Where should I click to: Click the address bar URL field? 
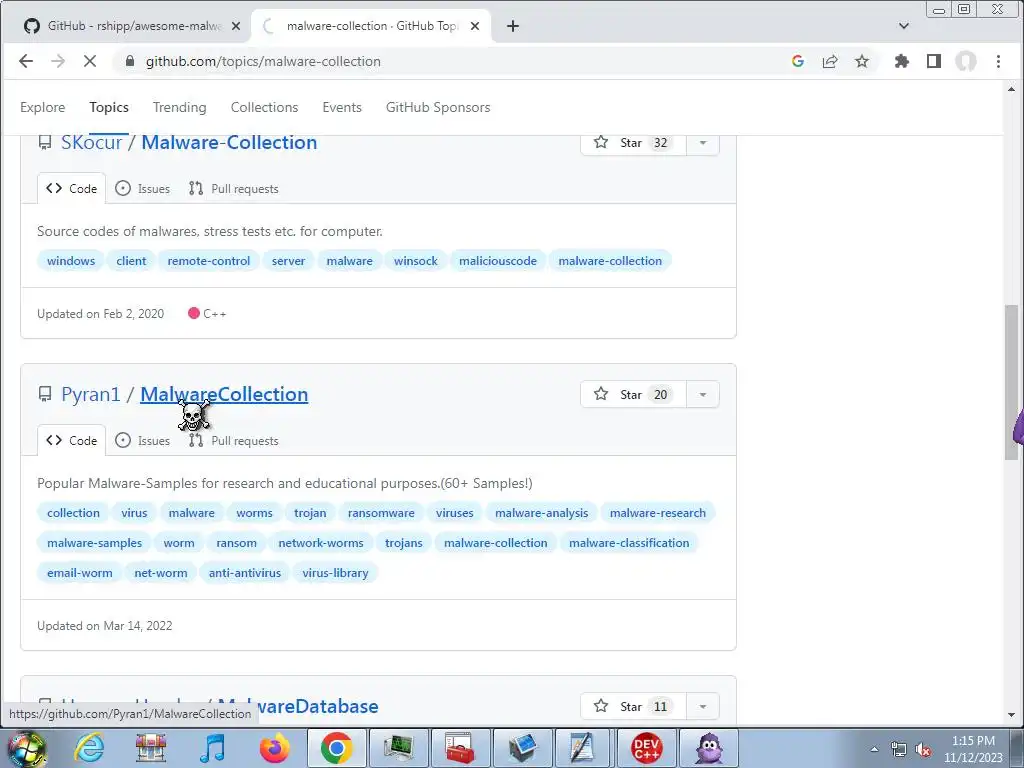click(451, 61)
